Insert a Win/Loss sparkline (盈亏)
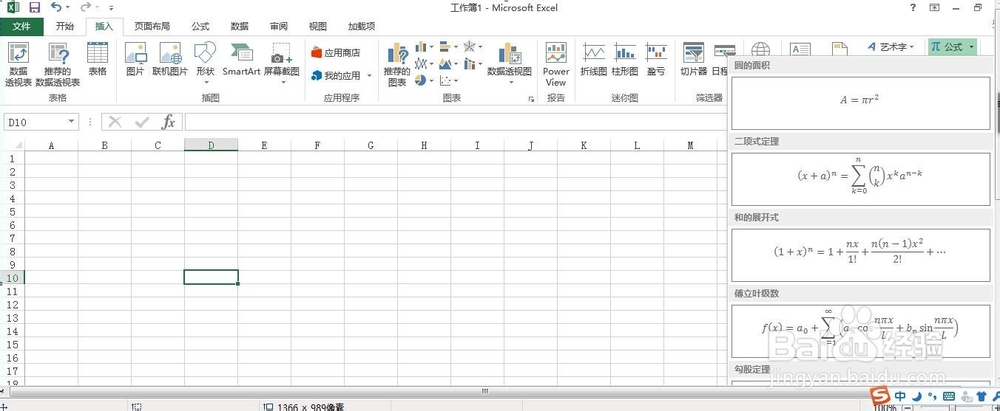1000x411 pixels. coord(656,59)
